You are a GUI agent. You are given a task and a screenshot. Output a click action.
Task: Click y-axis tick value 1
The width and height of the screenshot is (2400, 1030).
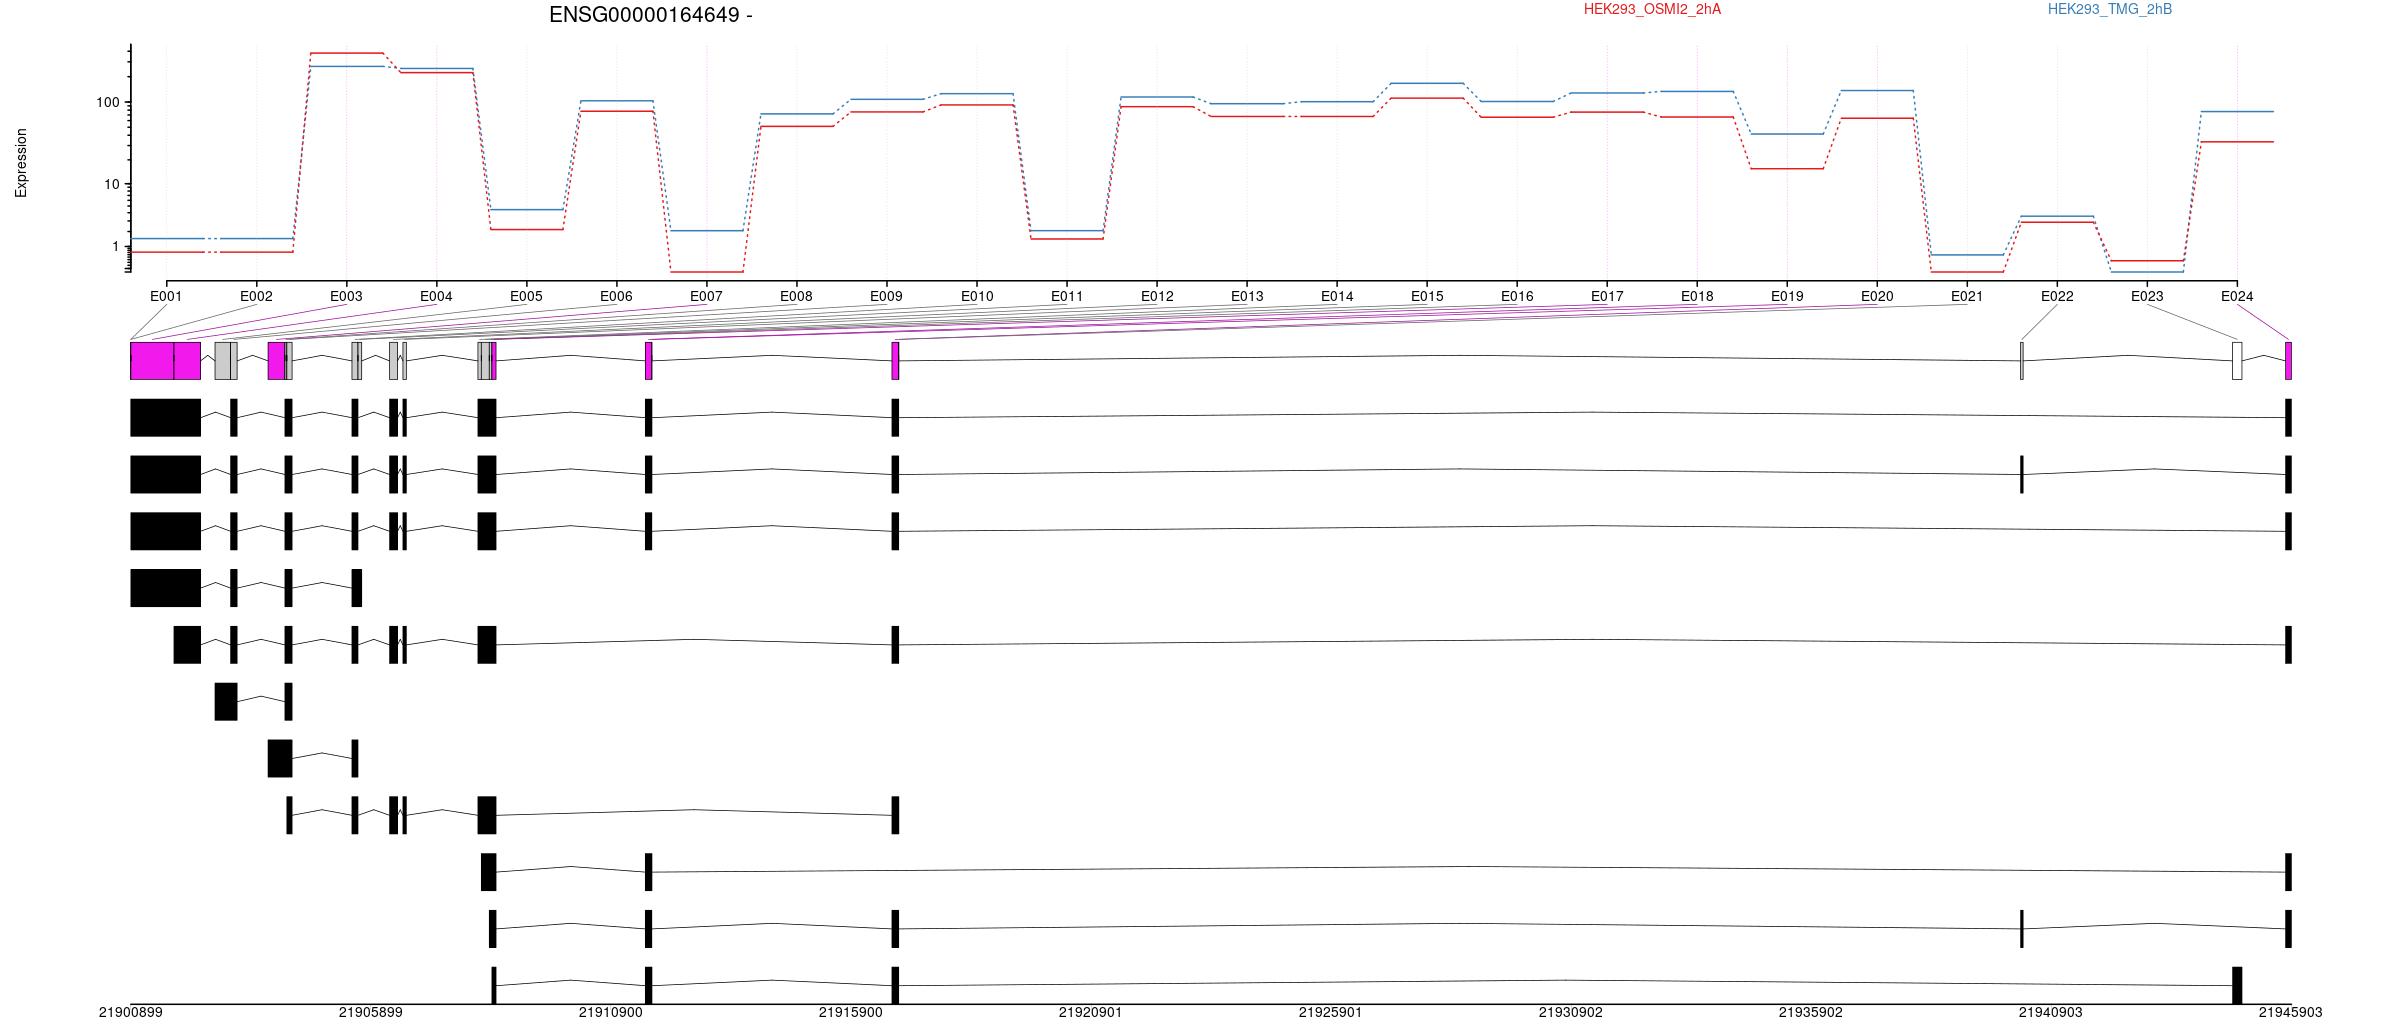pos(116,246)
